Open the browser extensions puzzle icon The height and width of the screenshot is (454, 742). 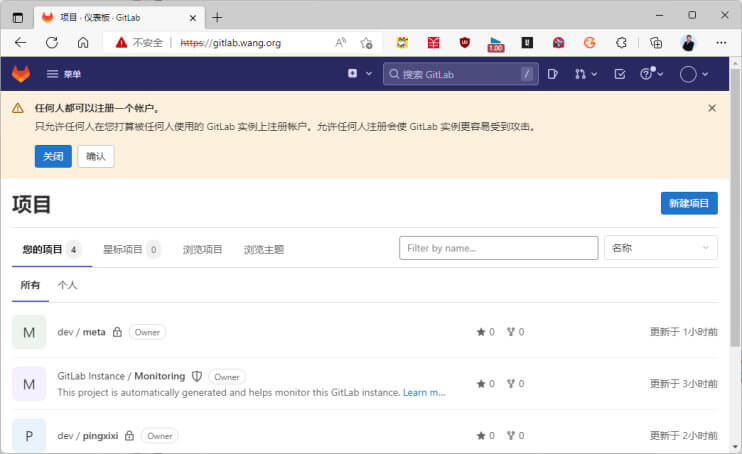point(621,43)
